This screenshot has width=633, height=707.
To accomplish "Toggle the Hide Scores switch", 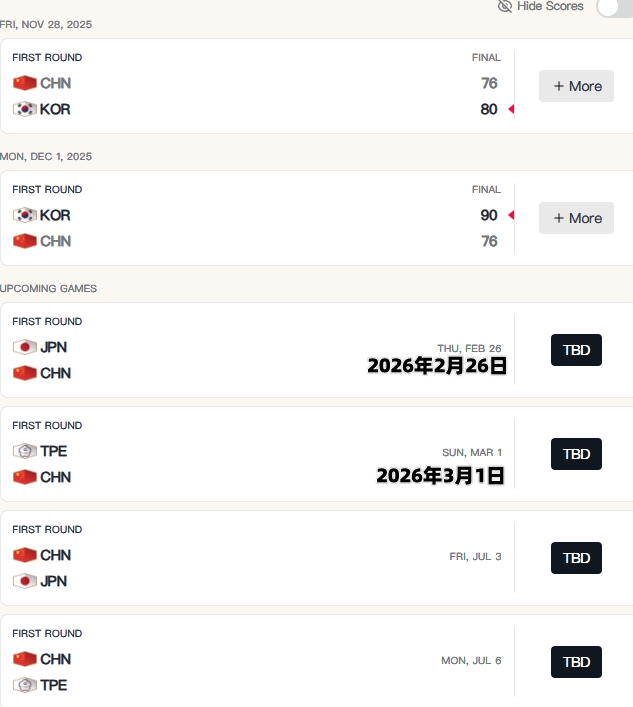I will point(614,8).
